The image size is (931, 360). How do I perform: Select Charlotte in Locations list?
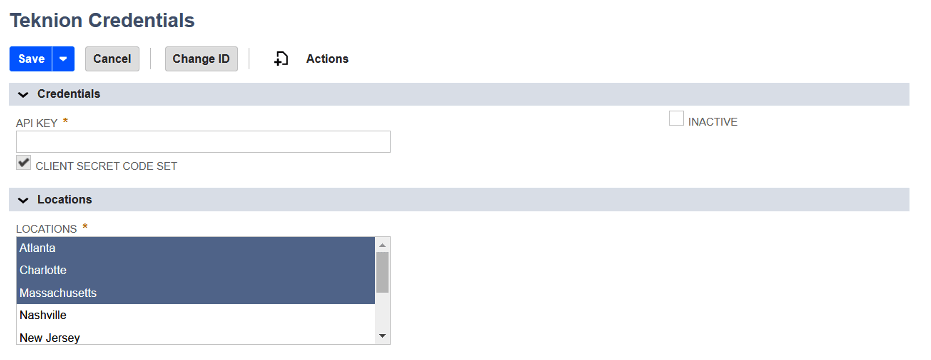tap(196, 270)
